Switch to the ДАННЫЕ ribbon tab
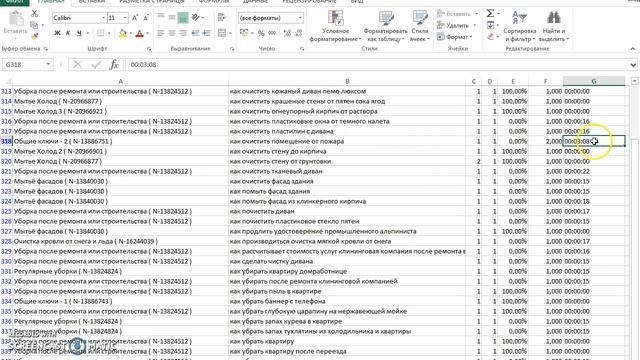The width and height of the screenshot is (640, 360). pyautogui.click(x=255, y=2)
